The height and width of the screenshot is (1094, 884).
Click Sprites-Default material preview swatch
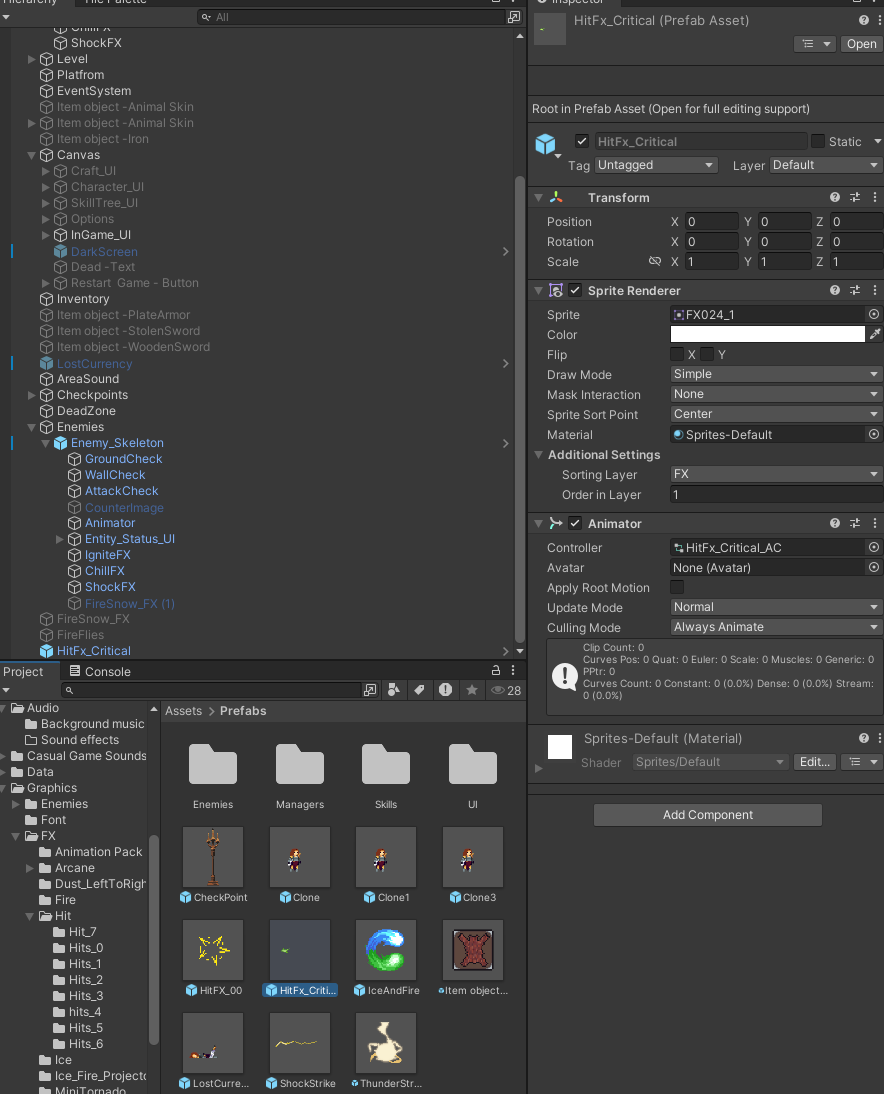point(560,747)
